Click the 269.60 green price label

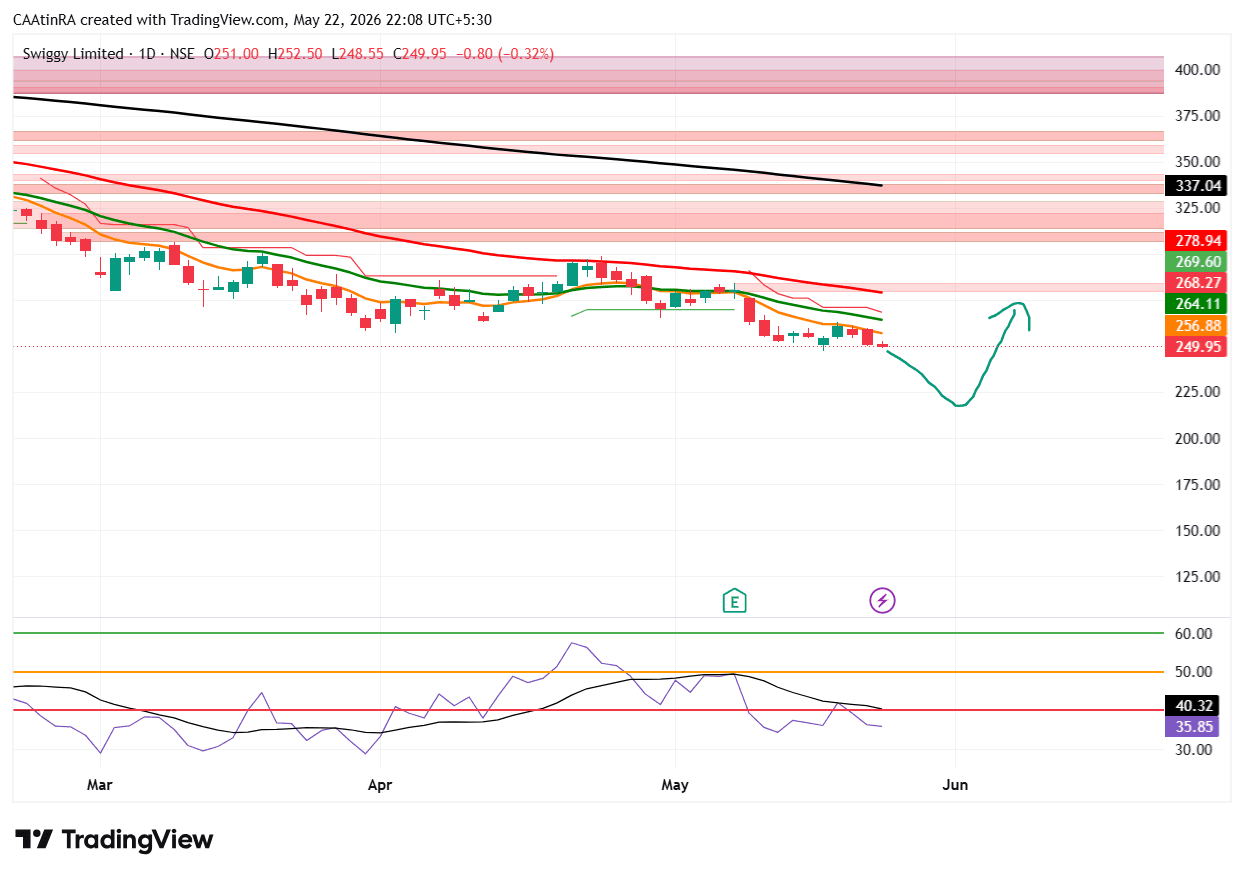coord(1197,262)
